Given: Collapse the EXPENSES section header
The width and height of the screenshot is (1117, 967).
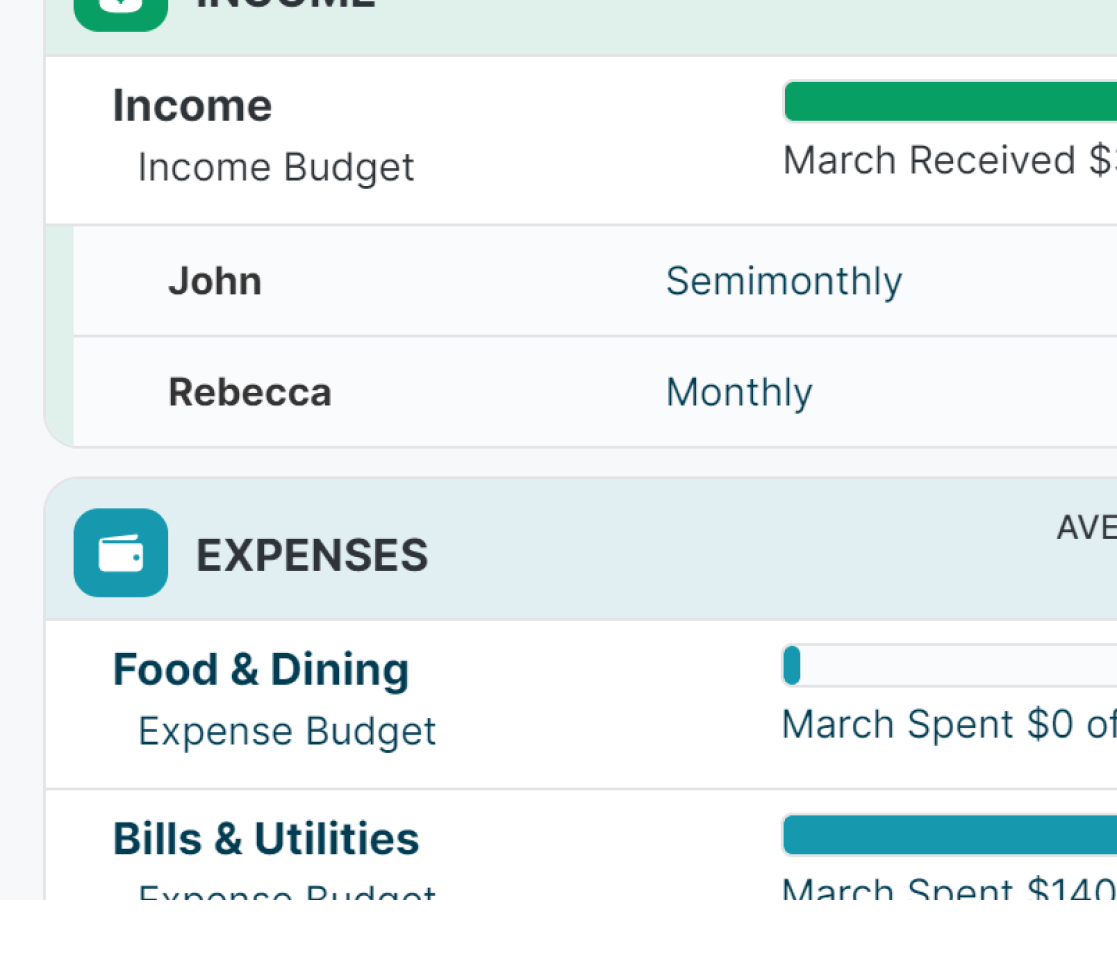Looking at the screenshot, I should (312, 555).
